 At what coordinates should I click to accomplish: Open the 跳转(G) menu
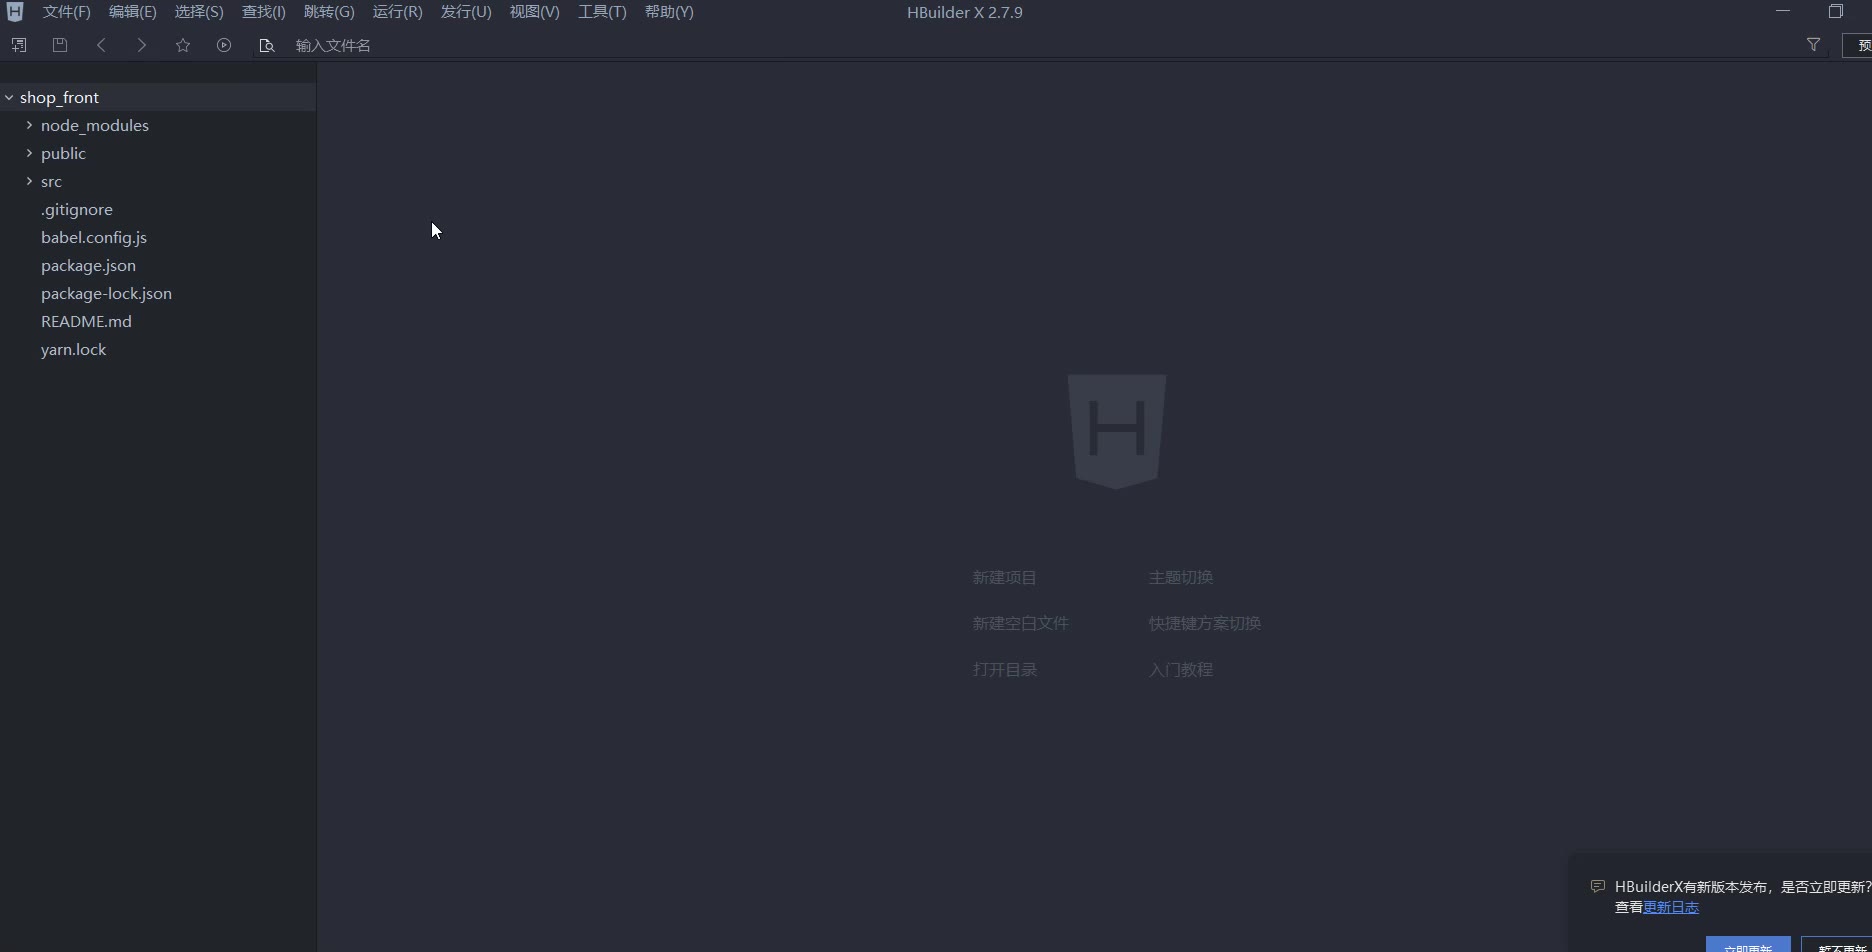tap(329, 12)
